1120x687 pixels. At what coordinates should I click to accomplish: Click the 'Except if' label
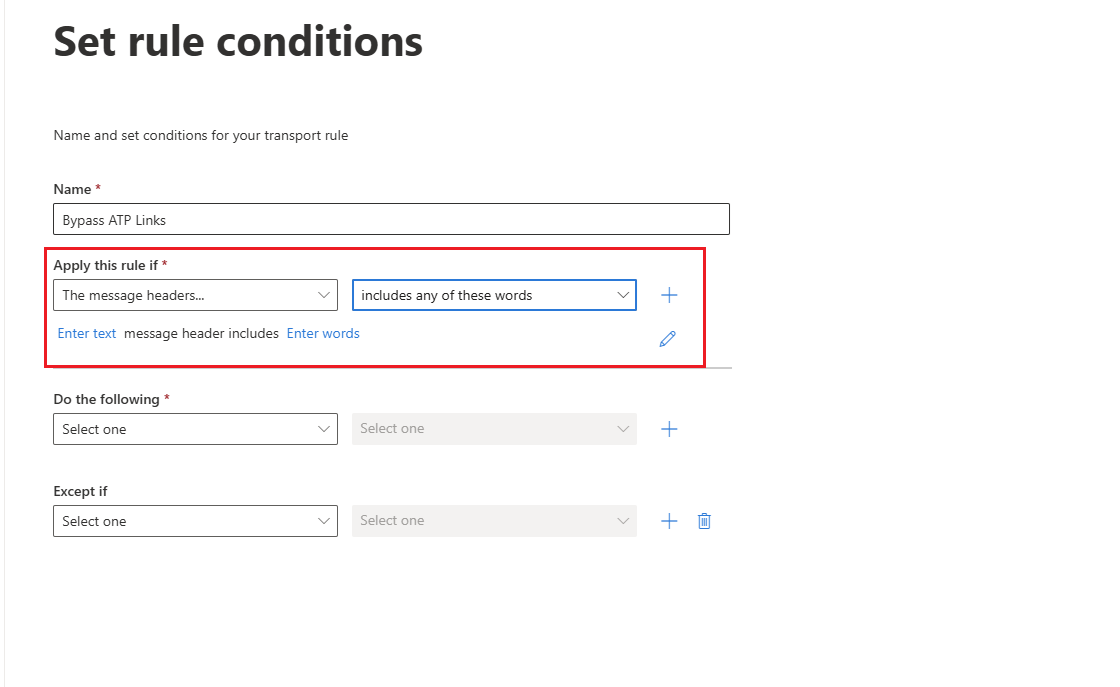pyautogui.click(x=80, y=491)
